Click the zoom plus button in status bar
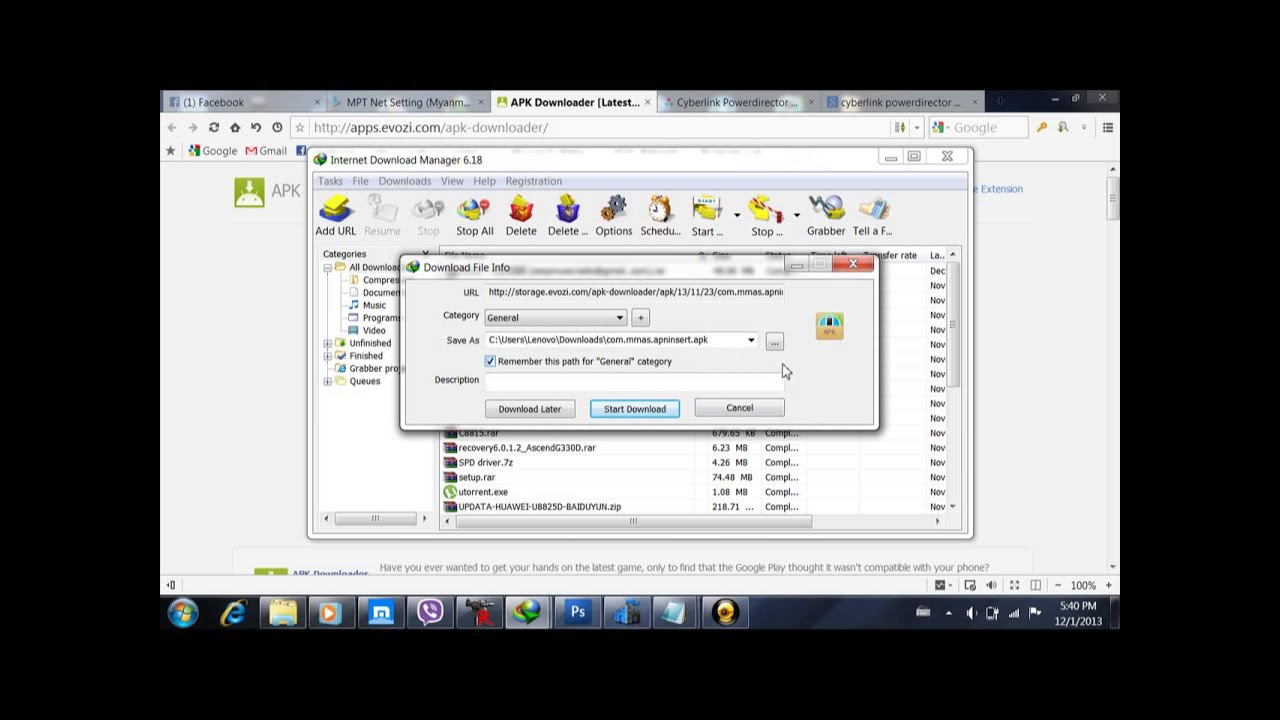 point(1108,585)
